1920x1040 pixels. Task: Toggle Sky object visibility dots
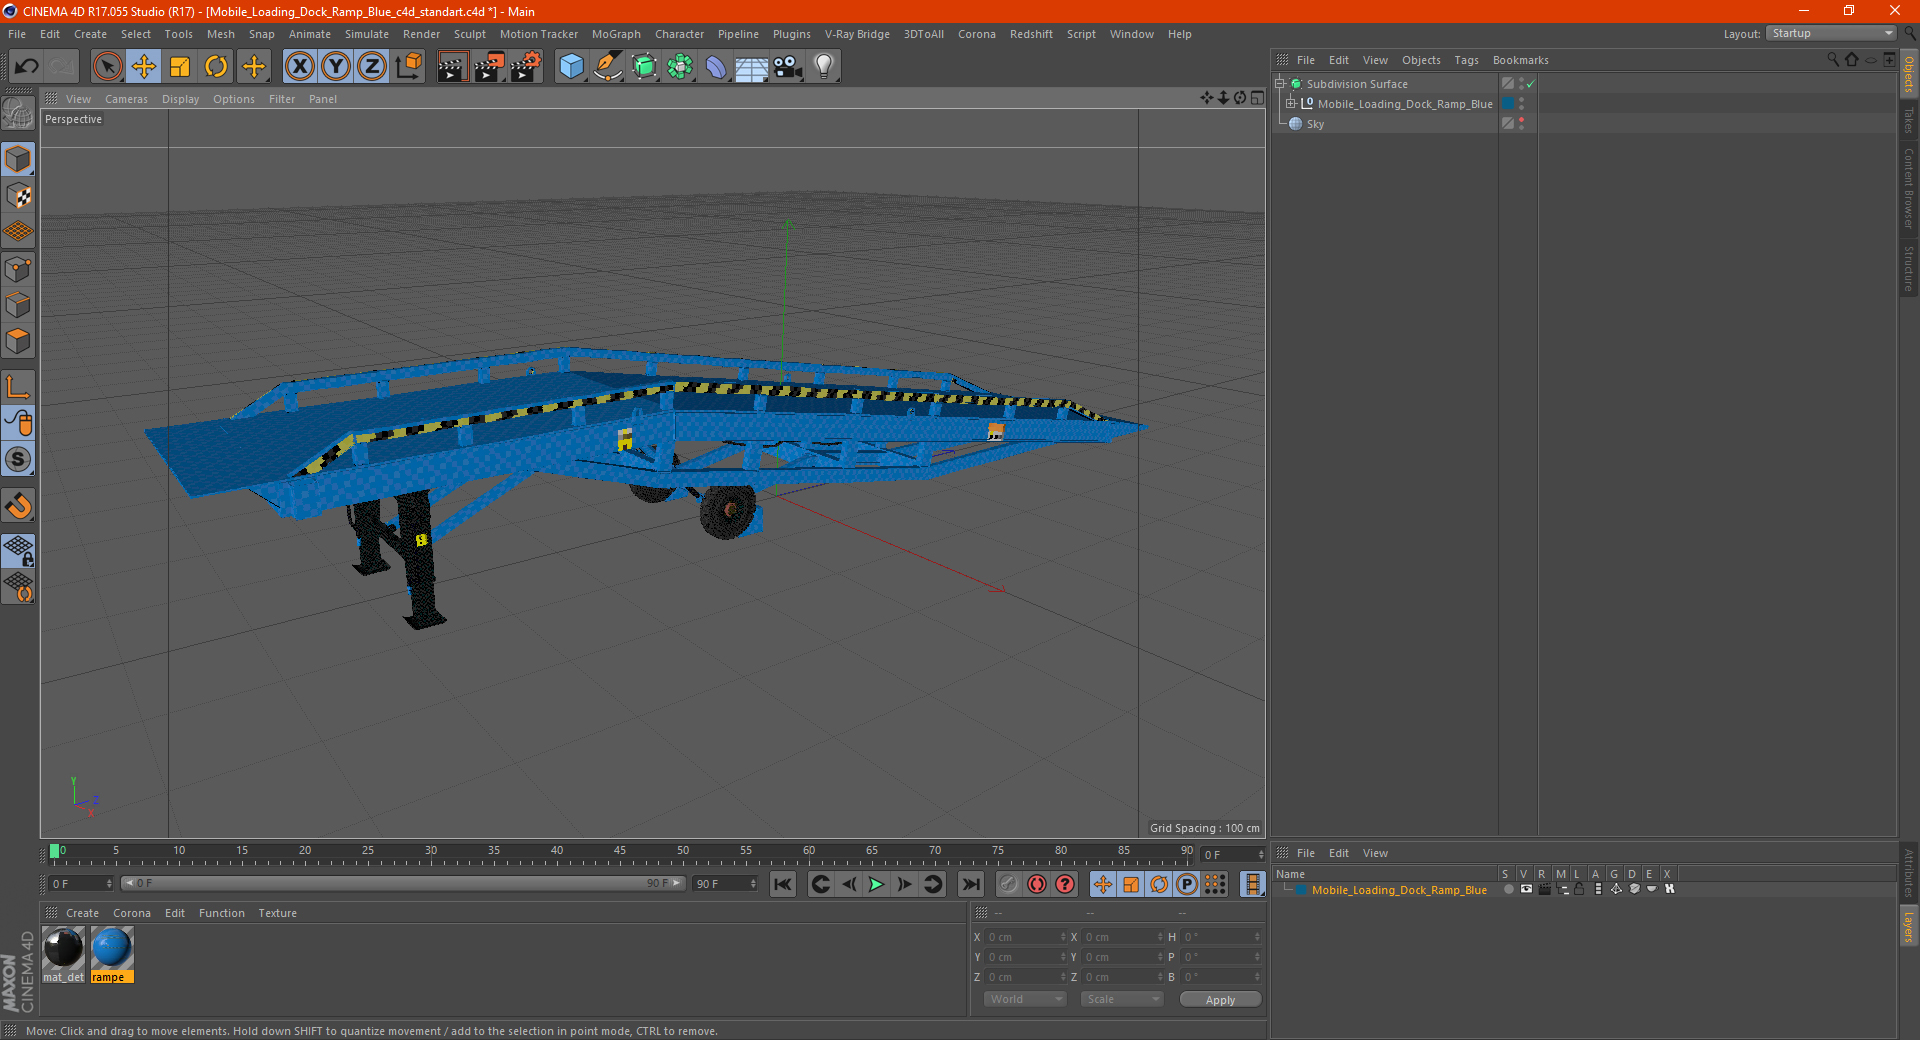[x=1521, y=124]
